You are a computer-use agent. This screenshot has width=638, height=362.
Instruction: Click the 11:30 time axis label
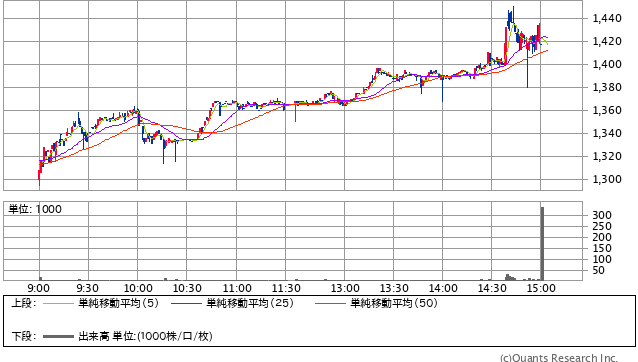pyautogui.click(x=286, y=288)
